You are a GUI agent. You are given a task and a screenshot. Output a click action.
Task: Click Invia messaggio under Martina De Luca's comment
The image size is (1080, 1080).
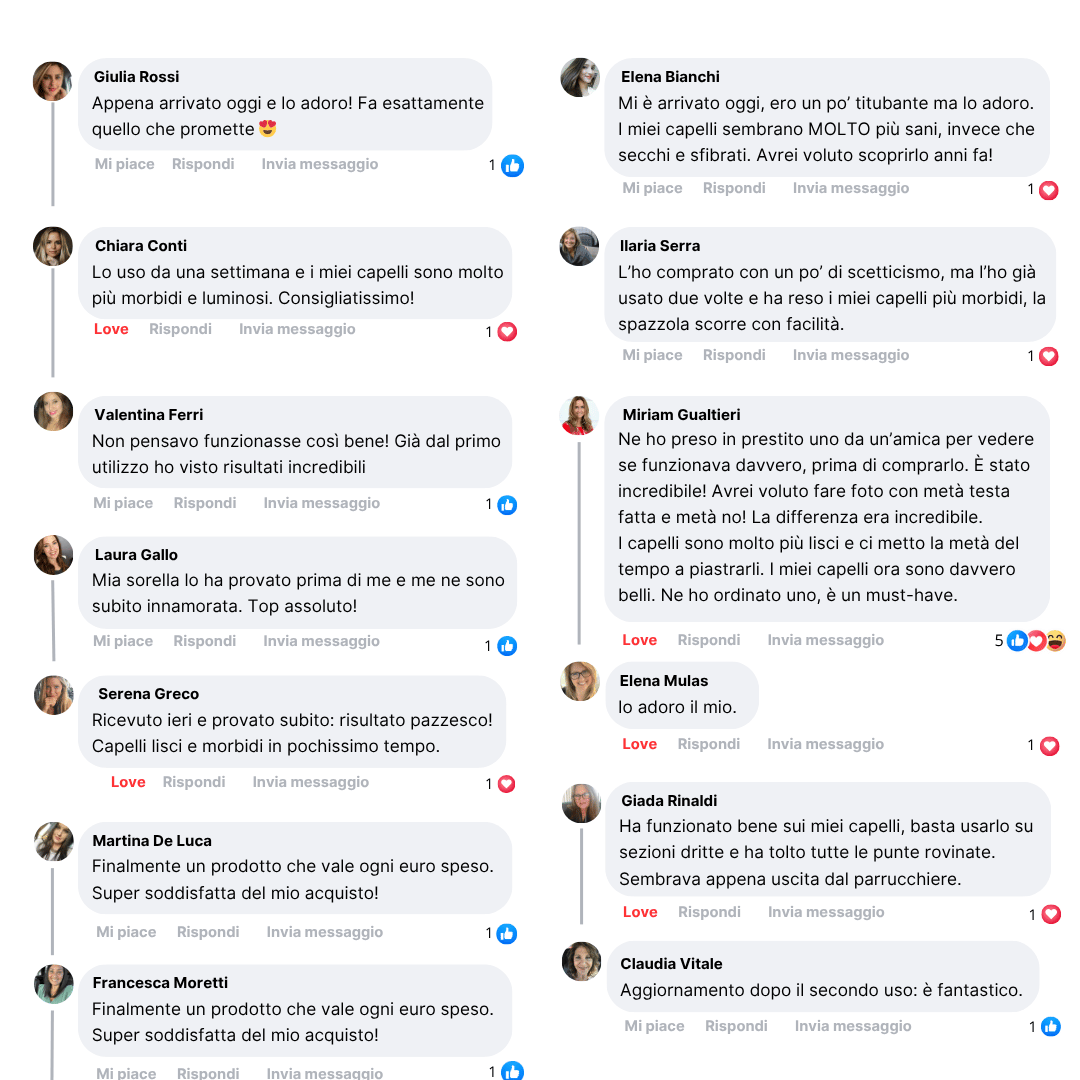324,932
